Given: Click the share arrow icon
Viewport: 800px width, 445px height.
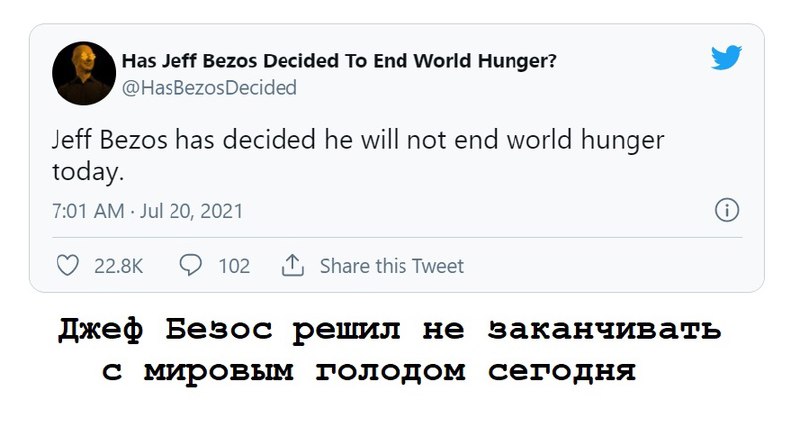Looking at the screenshot, I should point(292,266).
